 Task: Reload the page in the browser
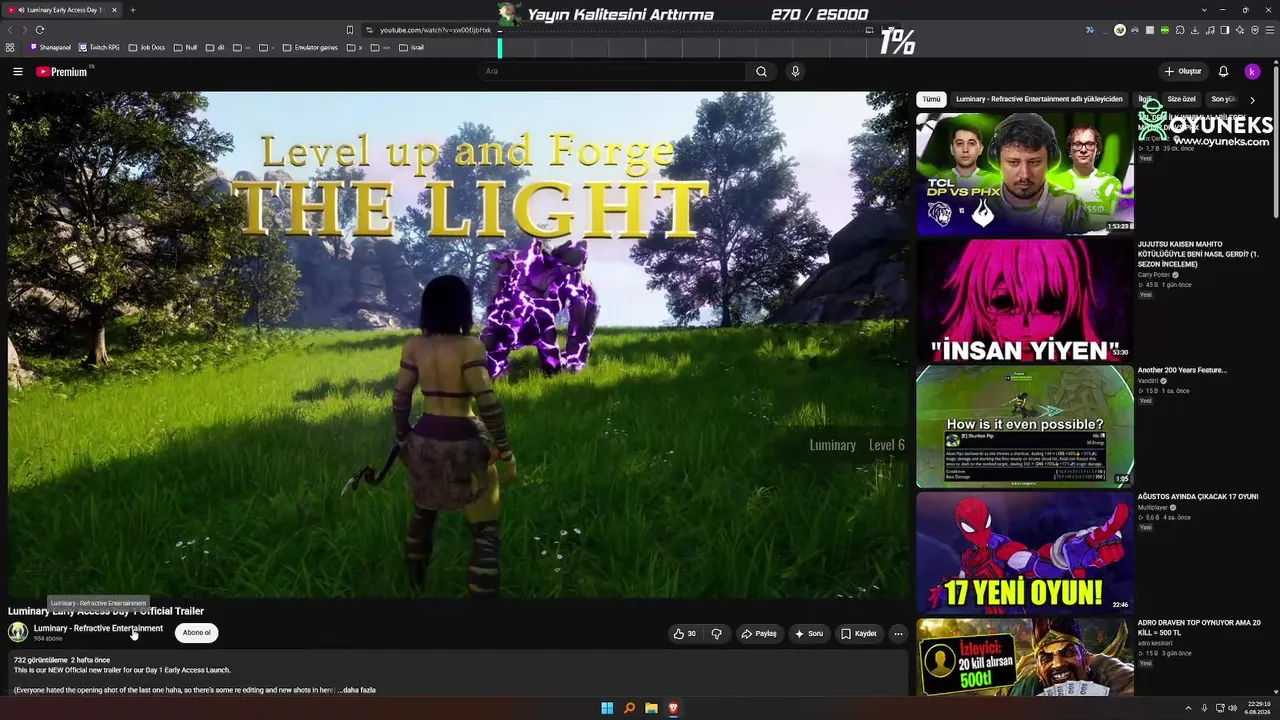pos(40,30)
